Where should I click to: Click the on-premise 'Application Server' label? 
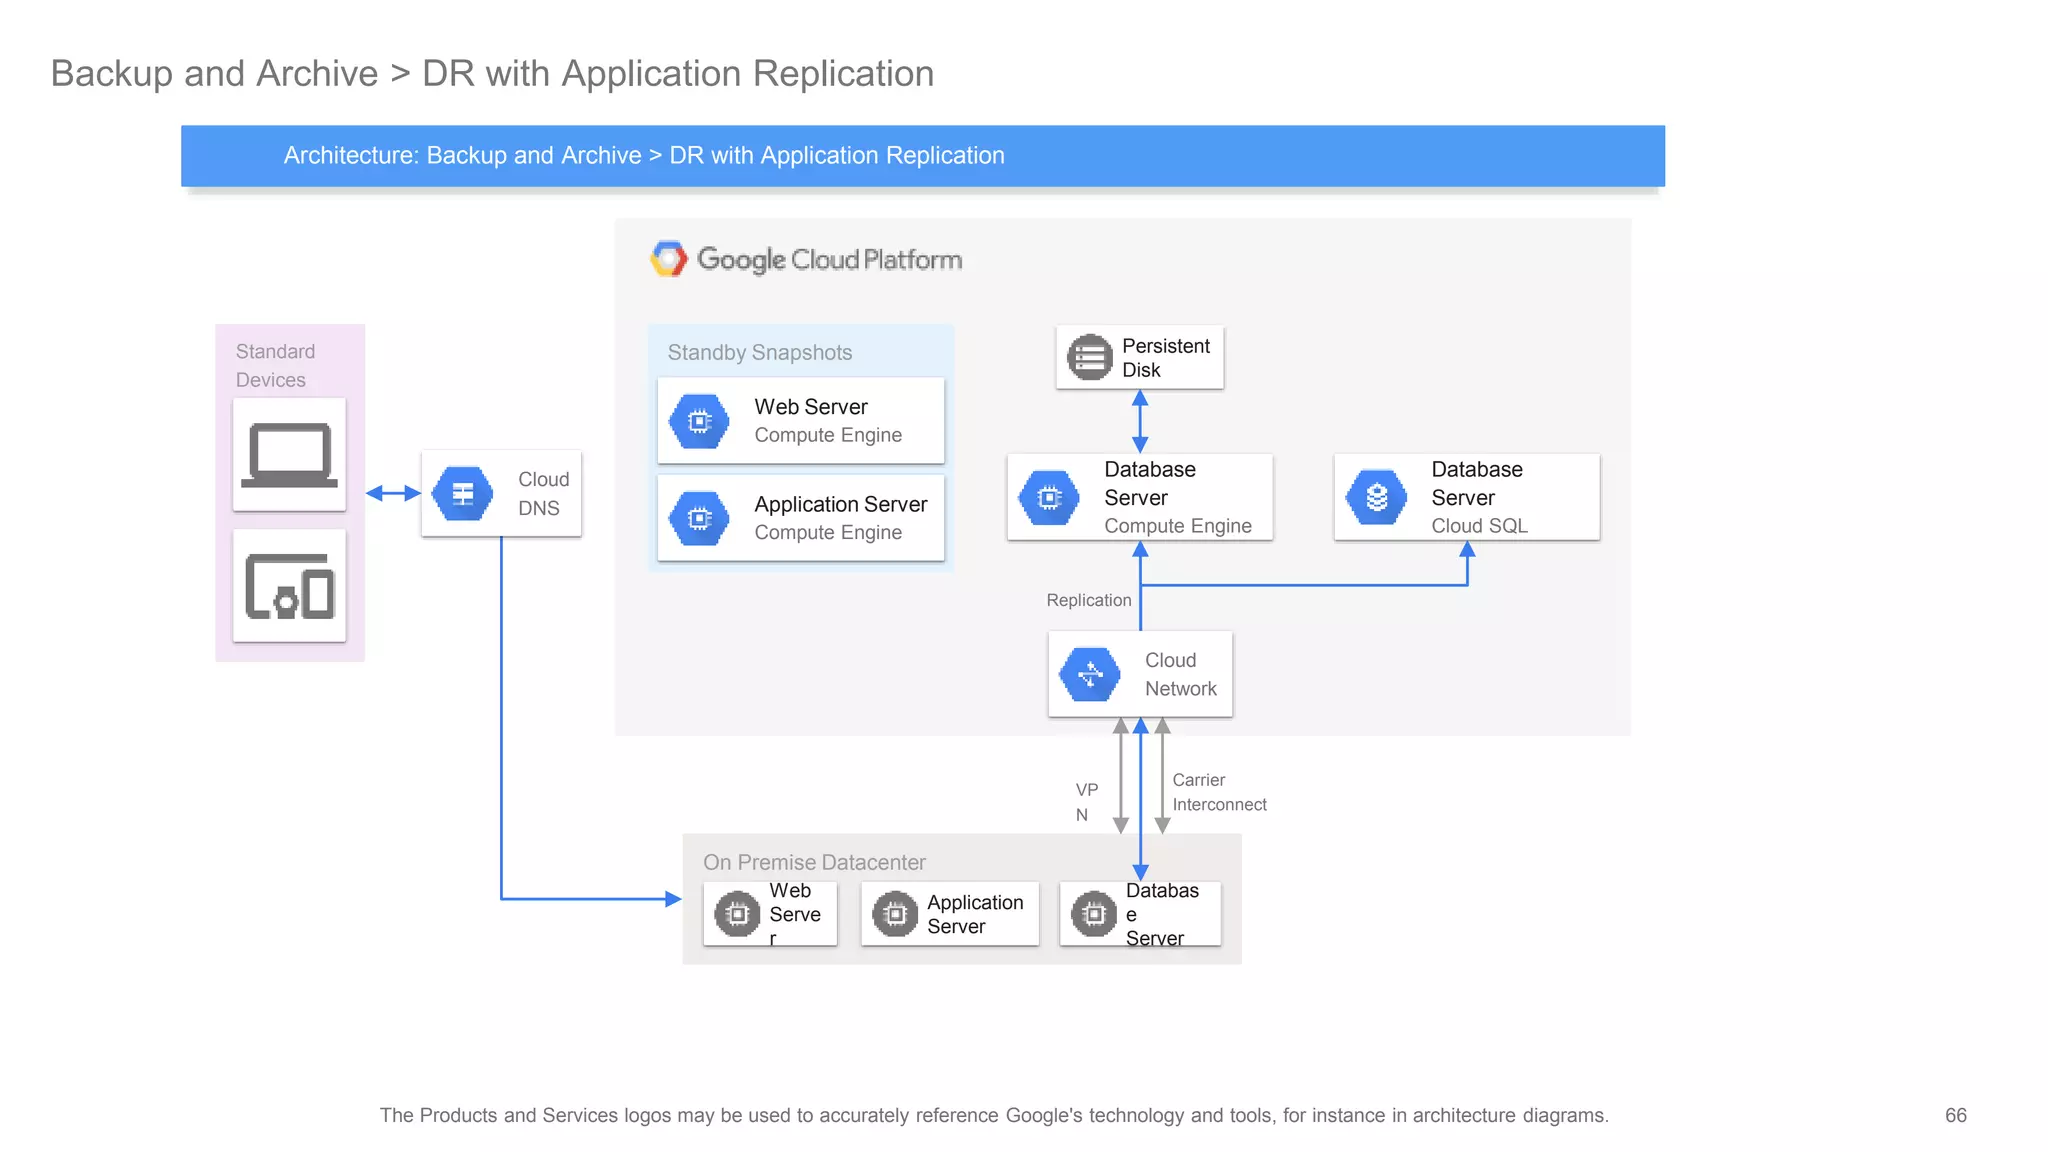tap(975, 914)
